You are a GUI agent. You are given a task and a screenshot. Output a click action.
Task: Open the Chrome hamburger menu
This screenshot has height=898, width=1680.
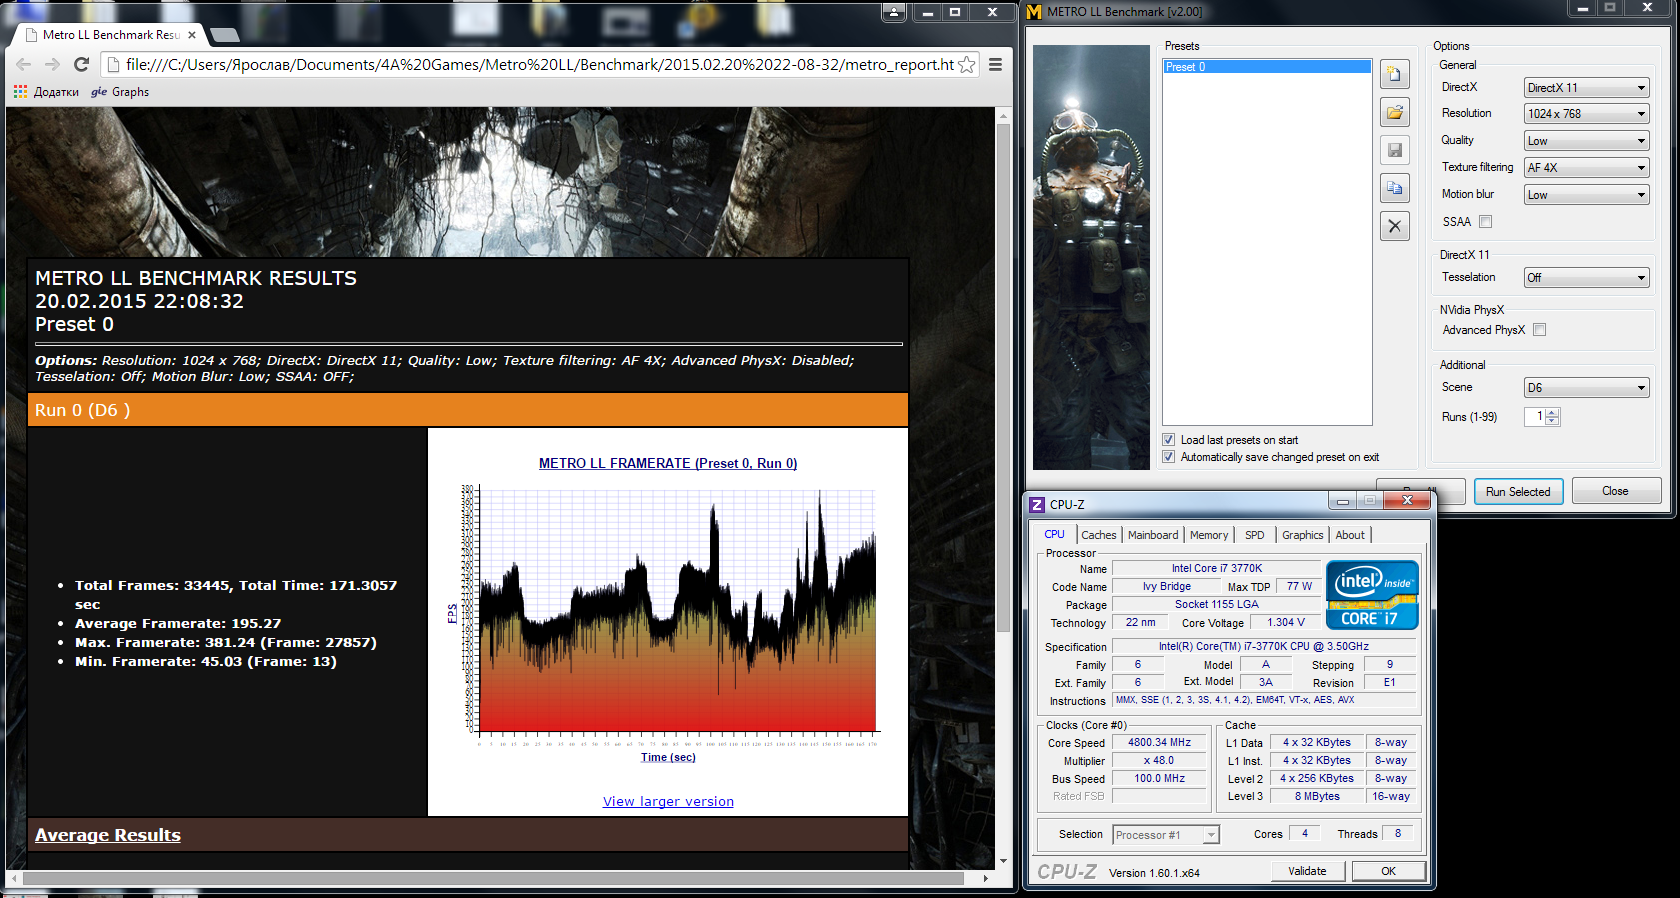(995, 65)
